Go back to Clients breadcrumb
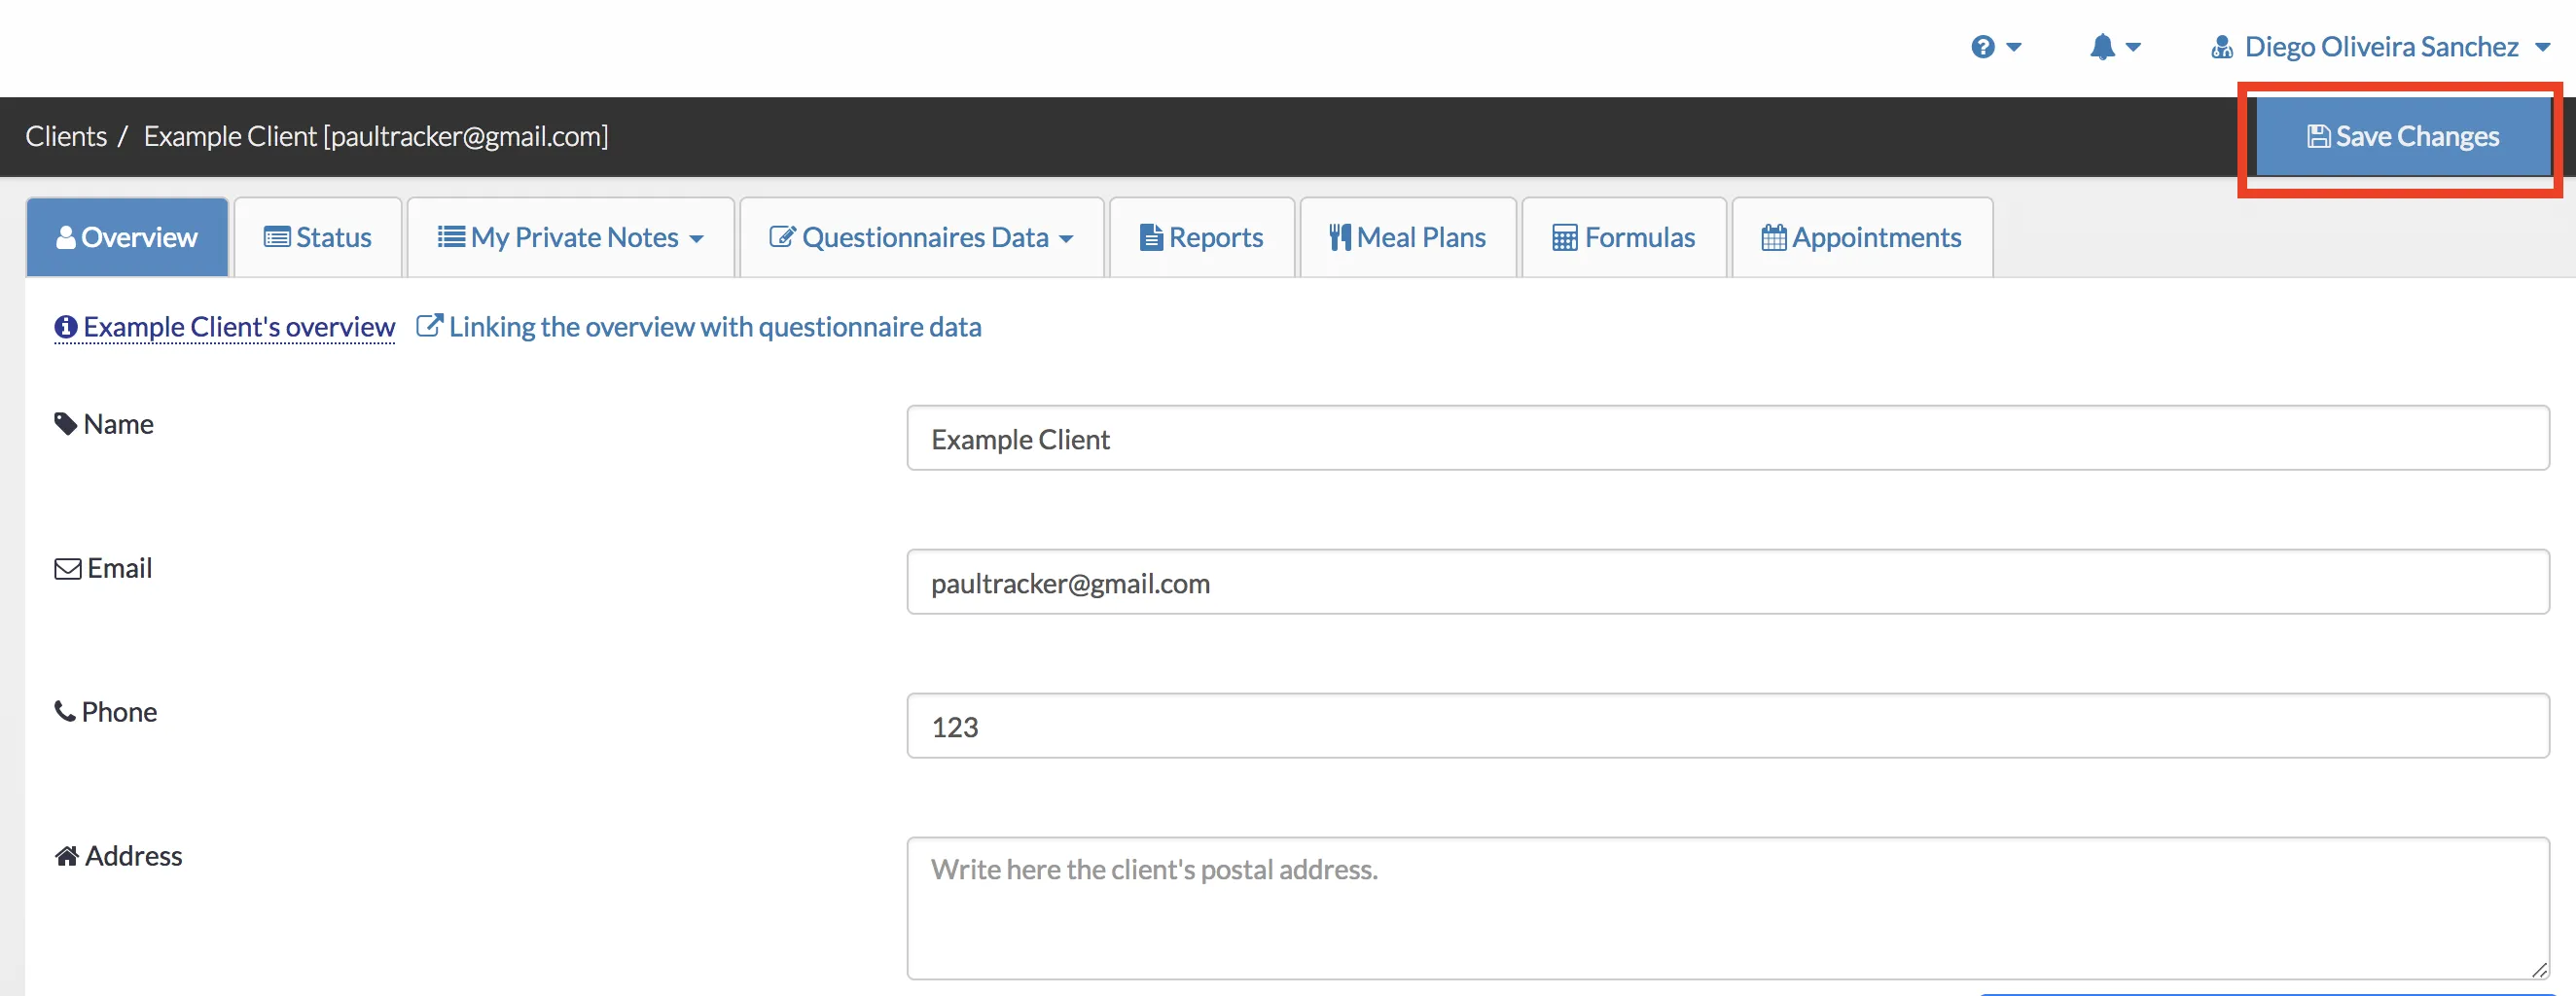 [x=66, y=136]
